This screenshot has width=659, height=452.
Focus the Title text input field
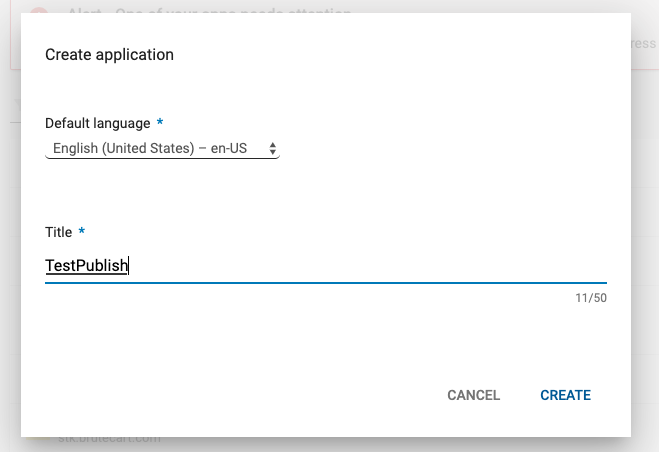(325, 266)
